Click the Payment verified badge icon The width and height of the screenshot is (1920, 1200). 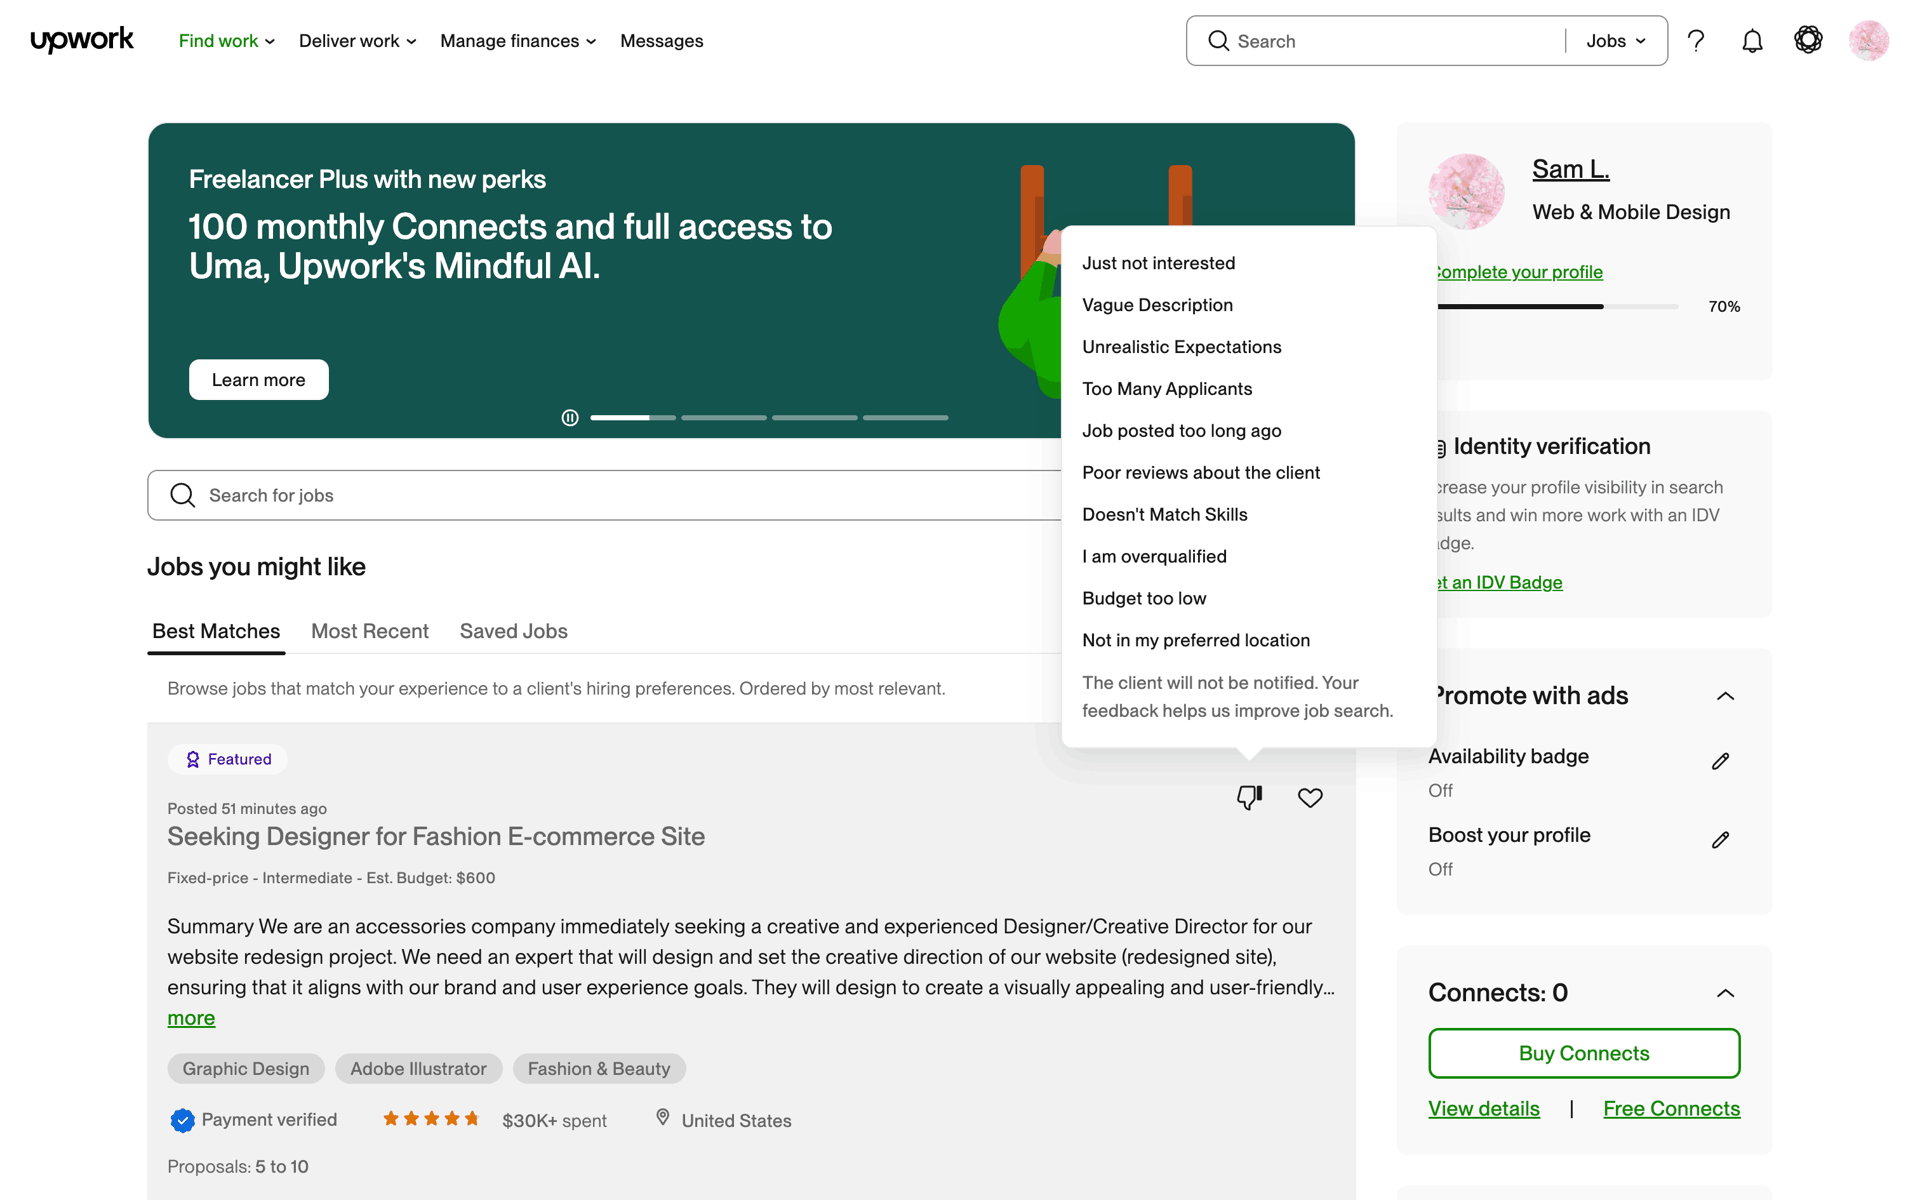182,1120
